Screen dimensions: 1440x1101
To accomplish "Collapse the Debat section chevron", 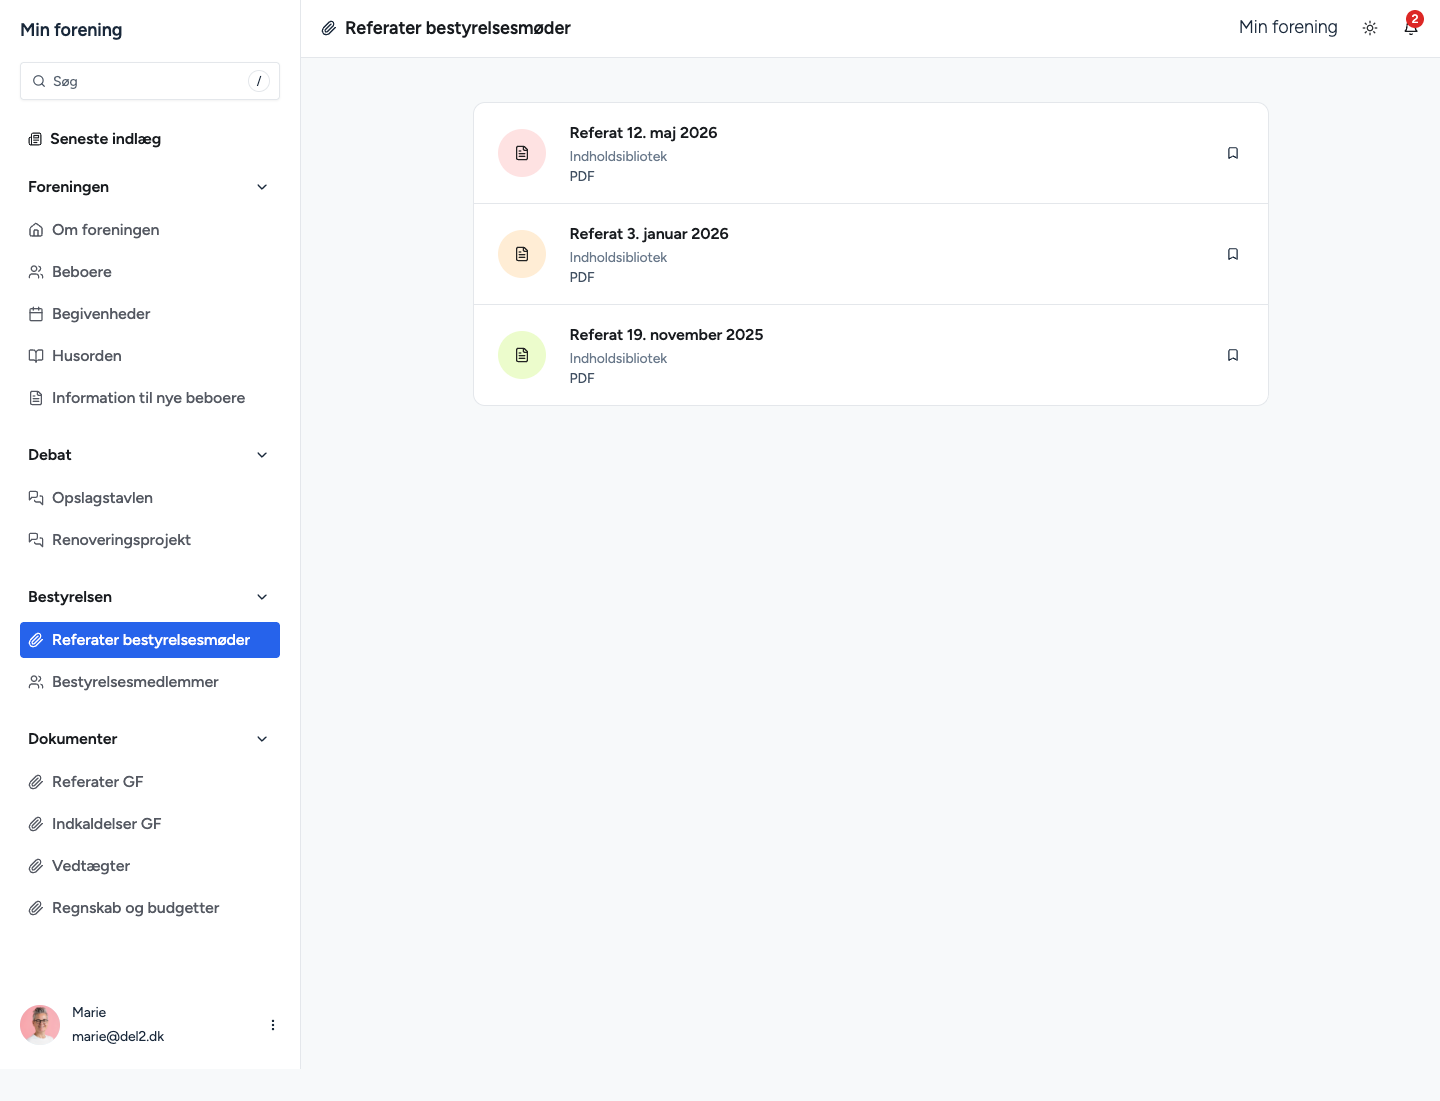I will (262, 455).
